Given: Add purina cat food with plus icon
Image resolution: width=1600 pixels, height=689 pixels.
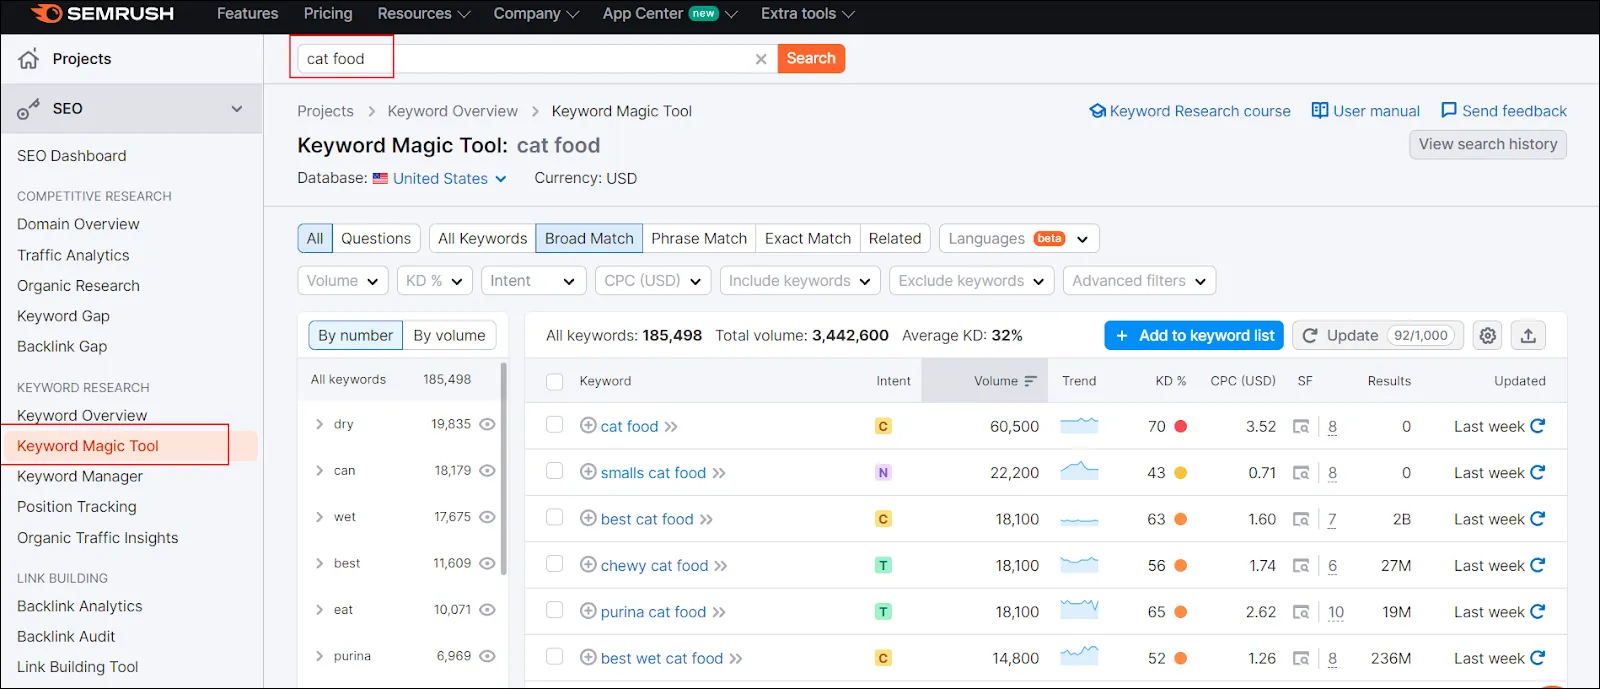Looking at the screenshot, I should click(588, 611).
